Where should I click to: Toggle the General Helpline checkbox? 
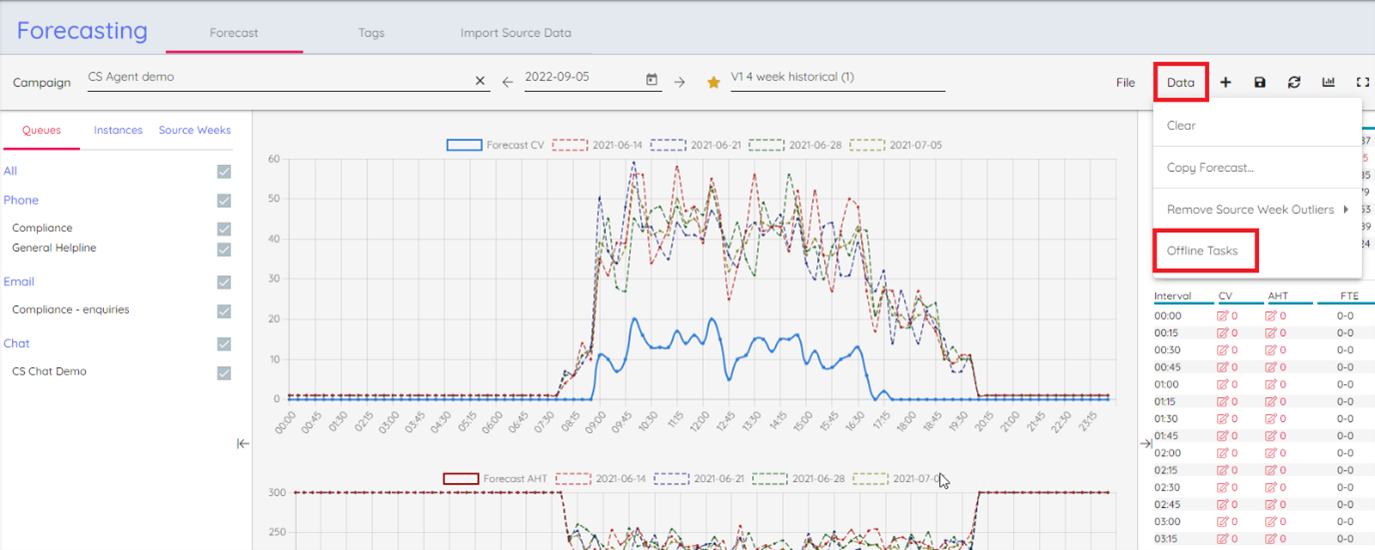[224, 249]
